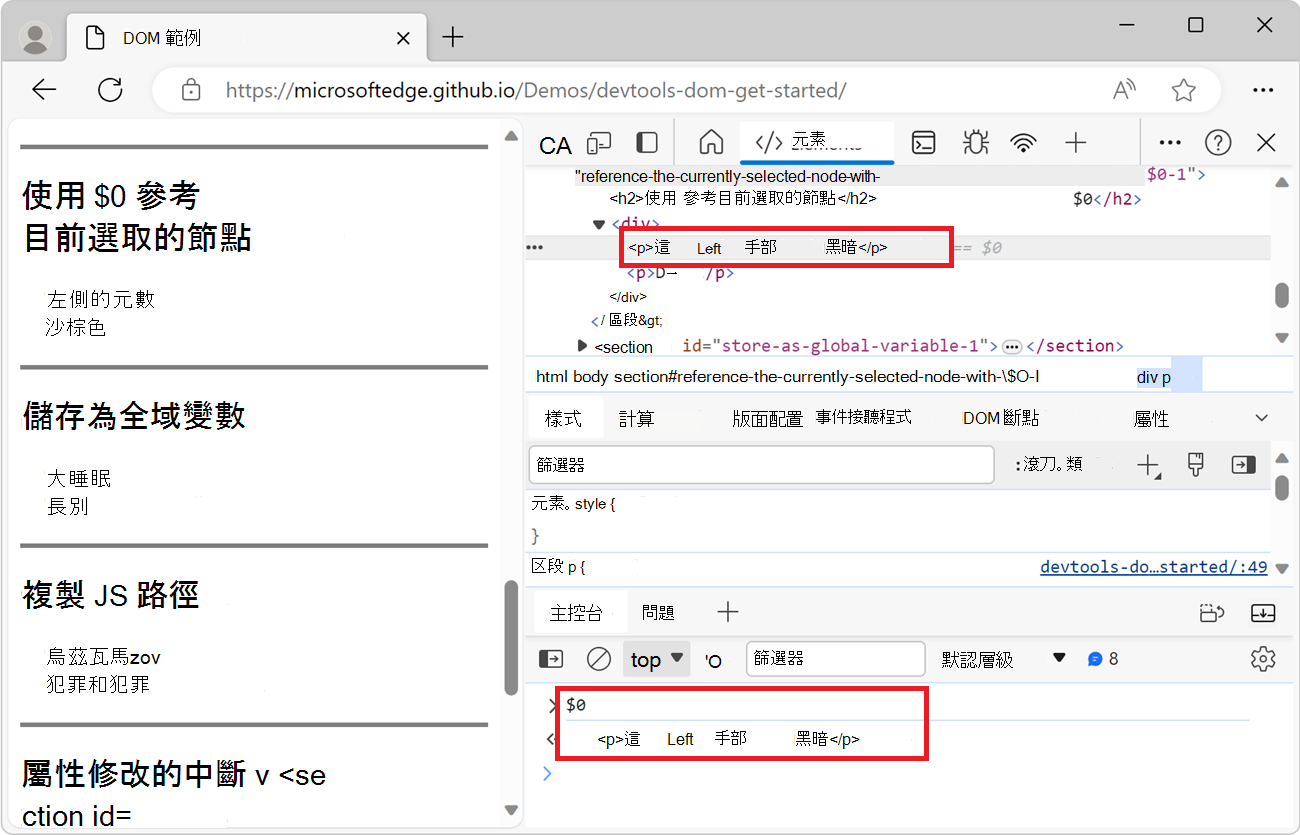The width and height of the screenshot is (1300, 835).
Task: Close the DOM 範例 browser tab
Action: click(x=404, y=38)
